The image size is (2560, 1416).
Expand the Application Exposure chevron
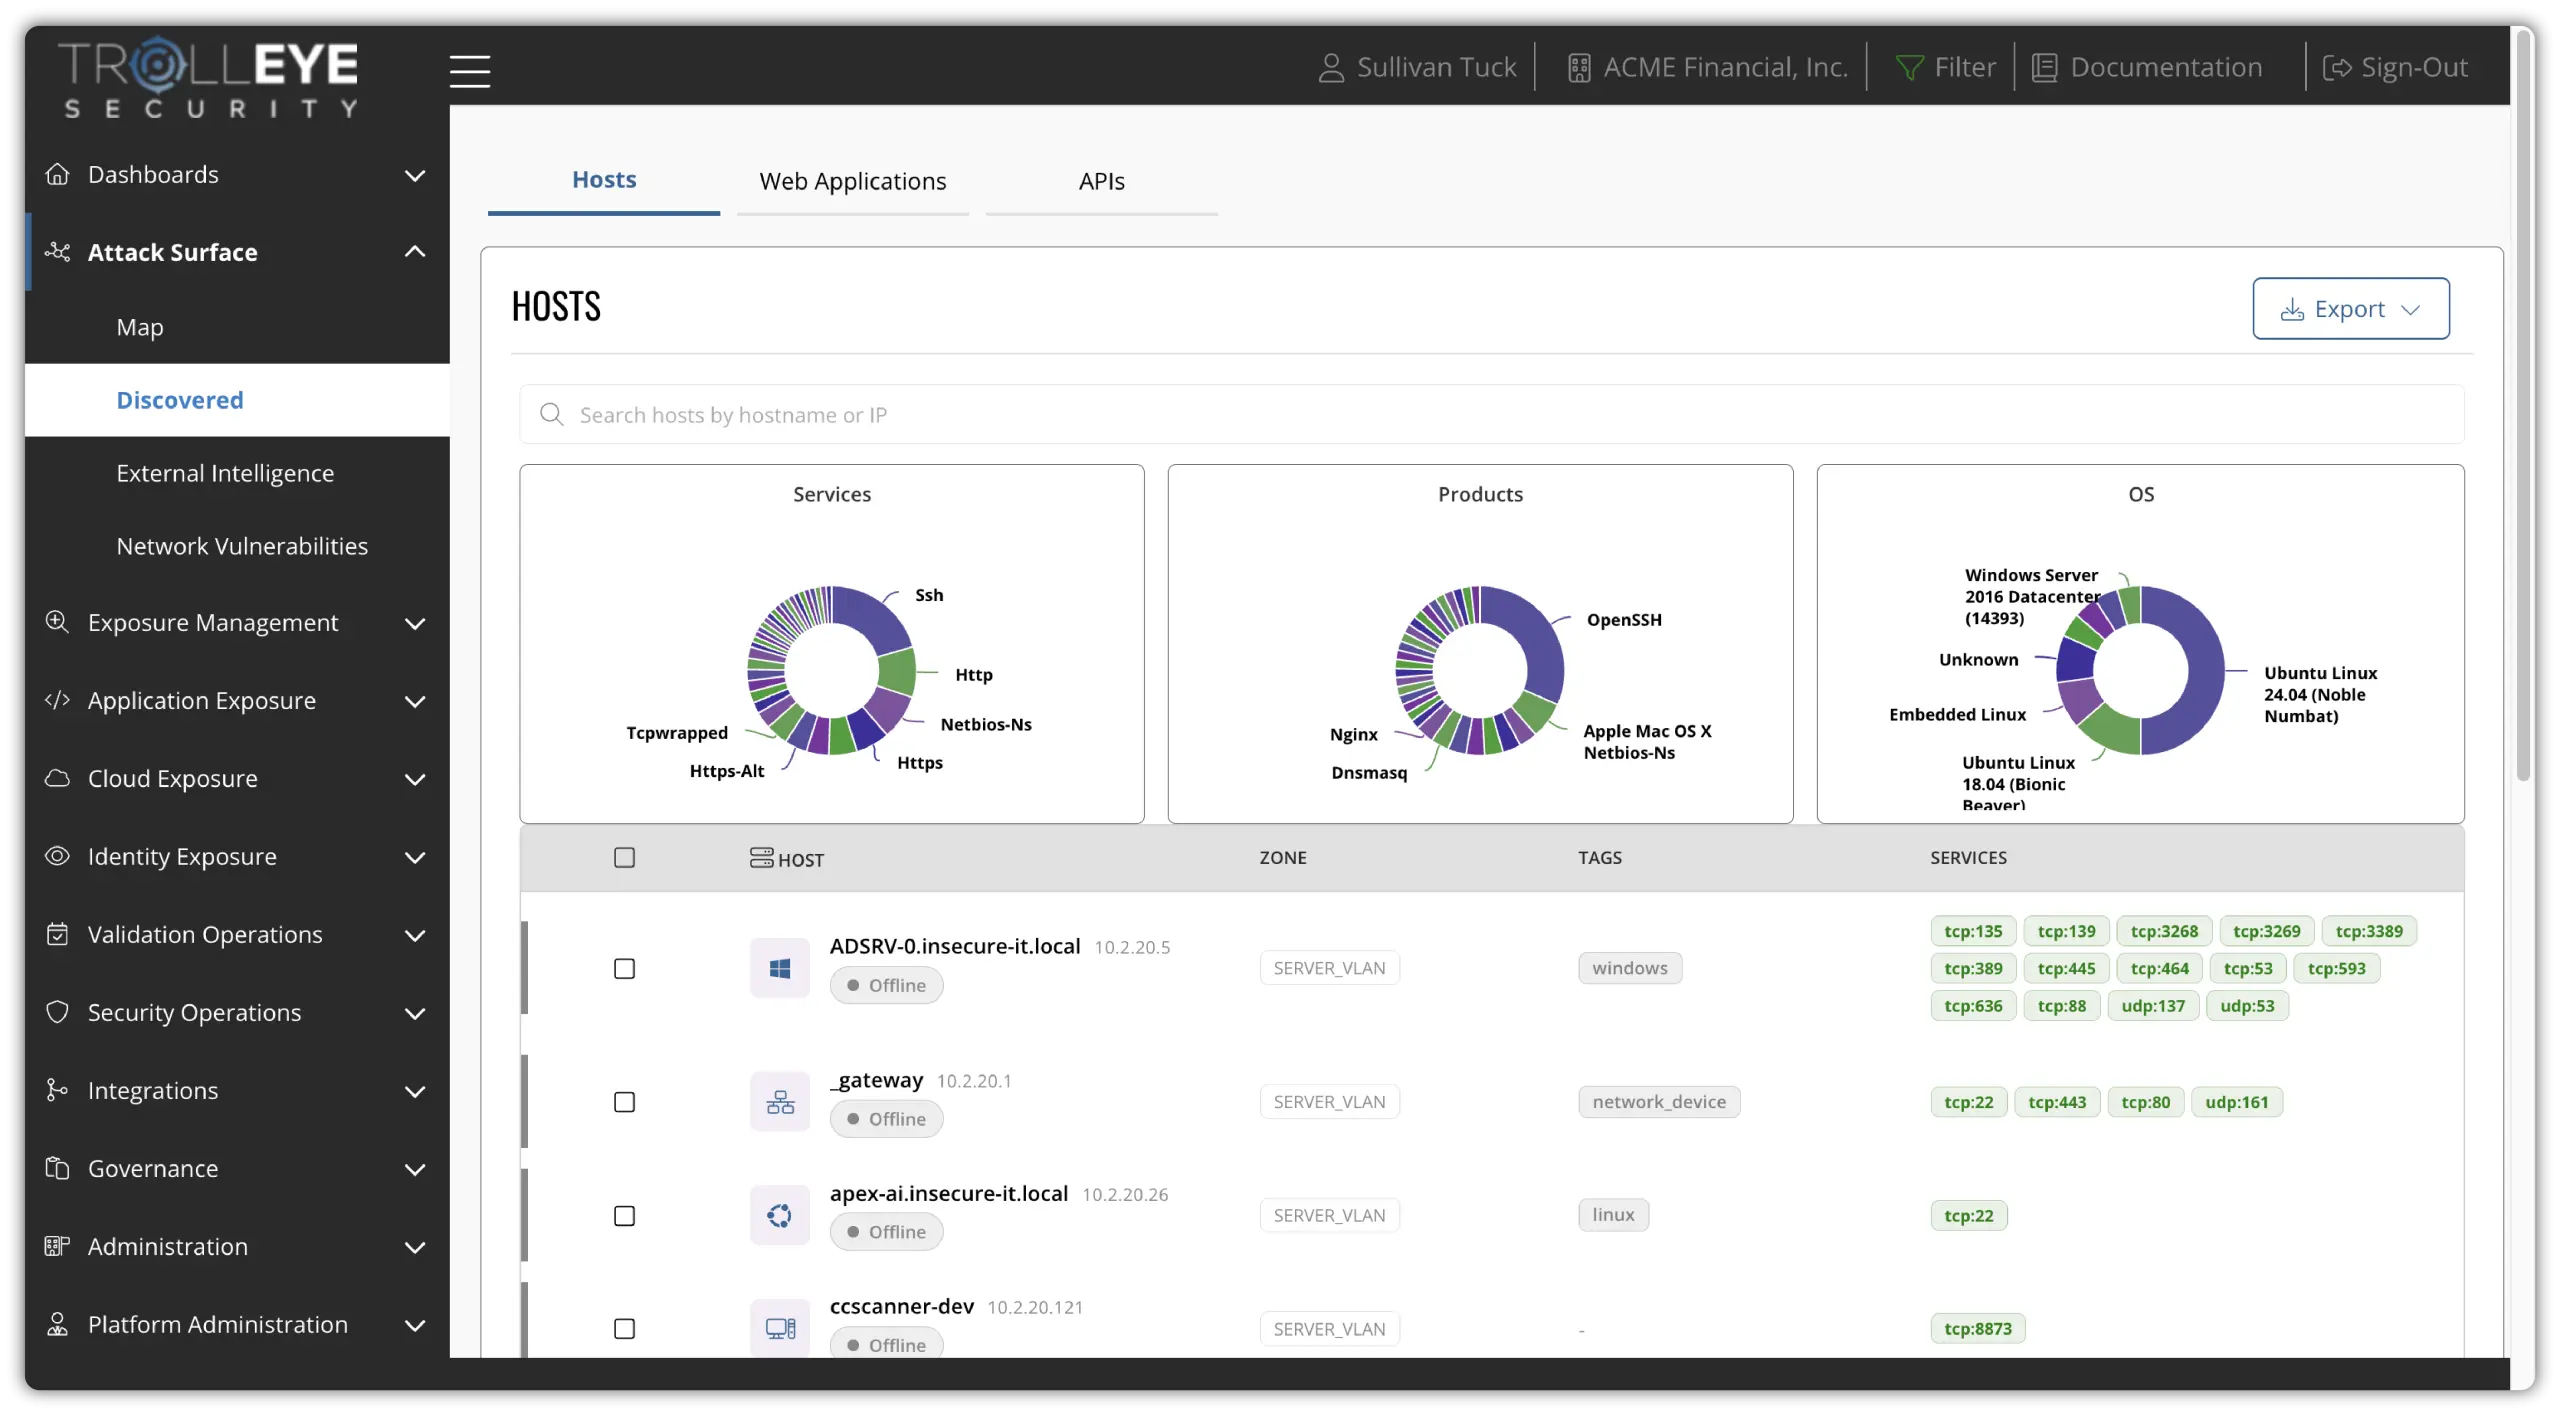pos(415,701)
